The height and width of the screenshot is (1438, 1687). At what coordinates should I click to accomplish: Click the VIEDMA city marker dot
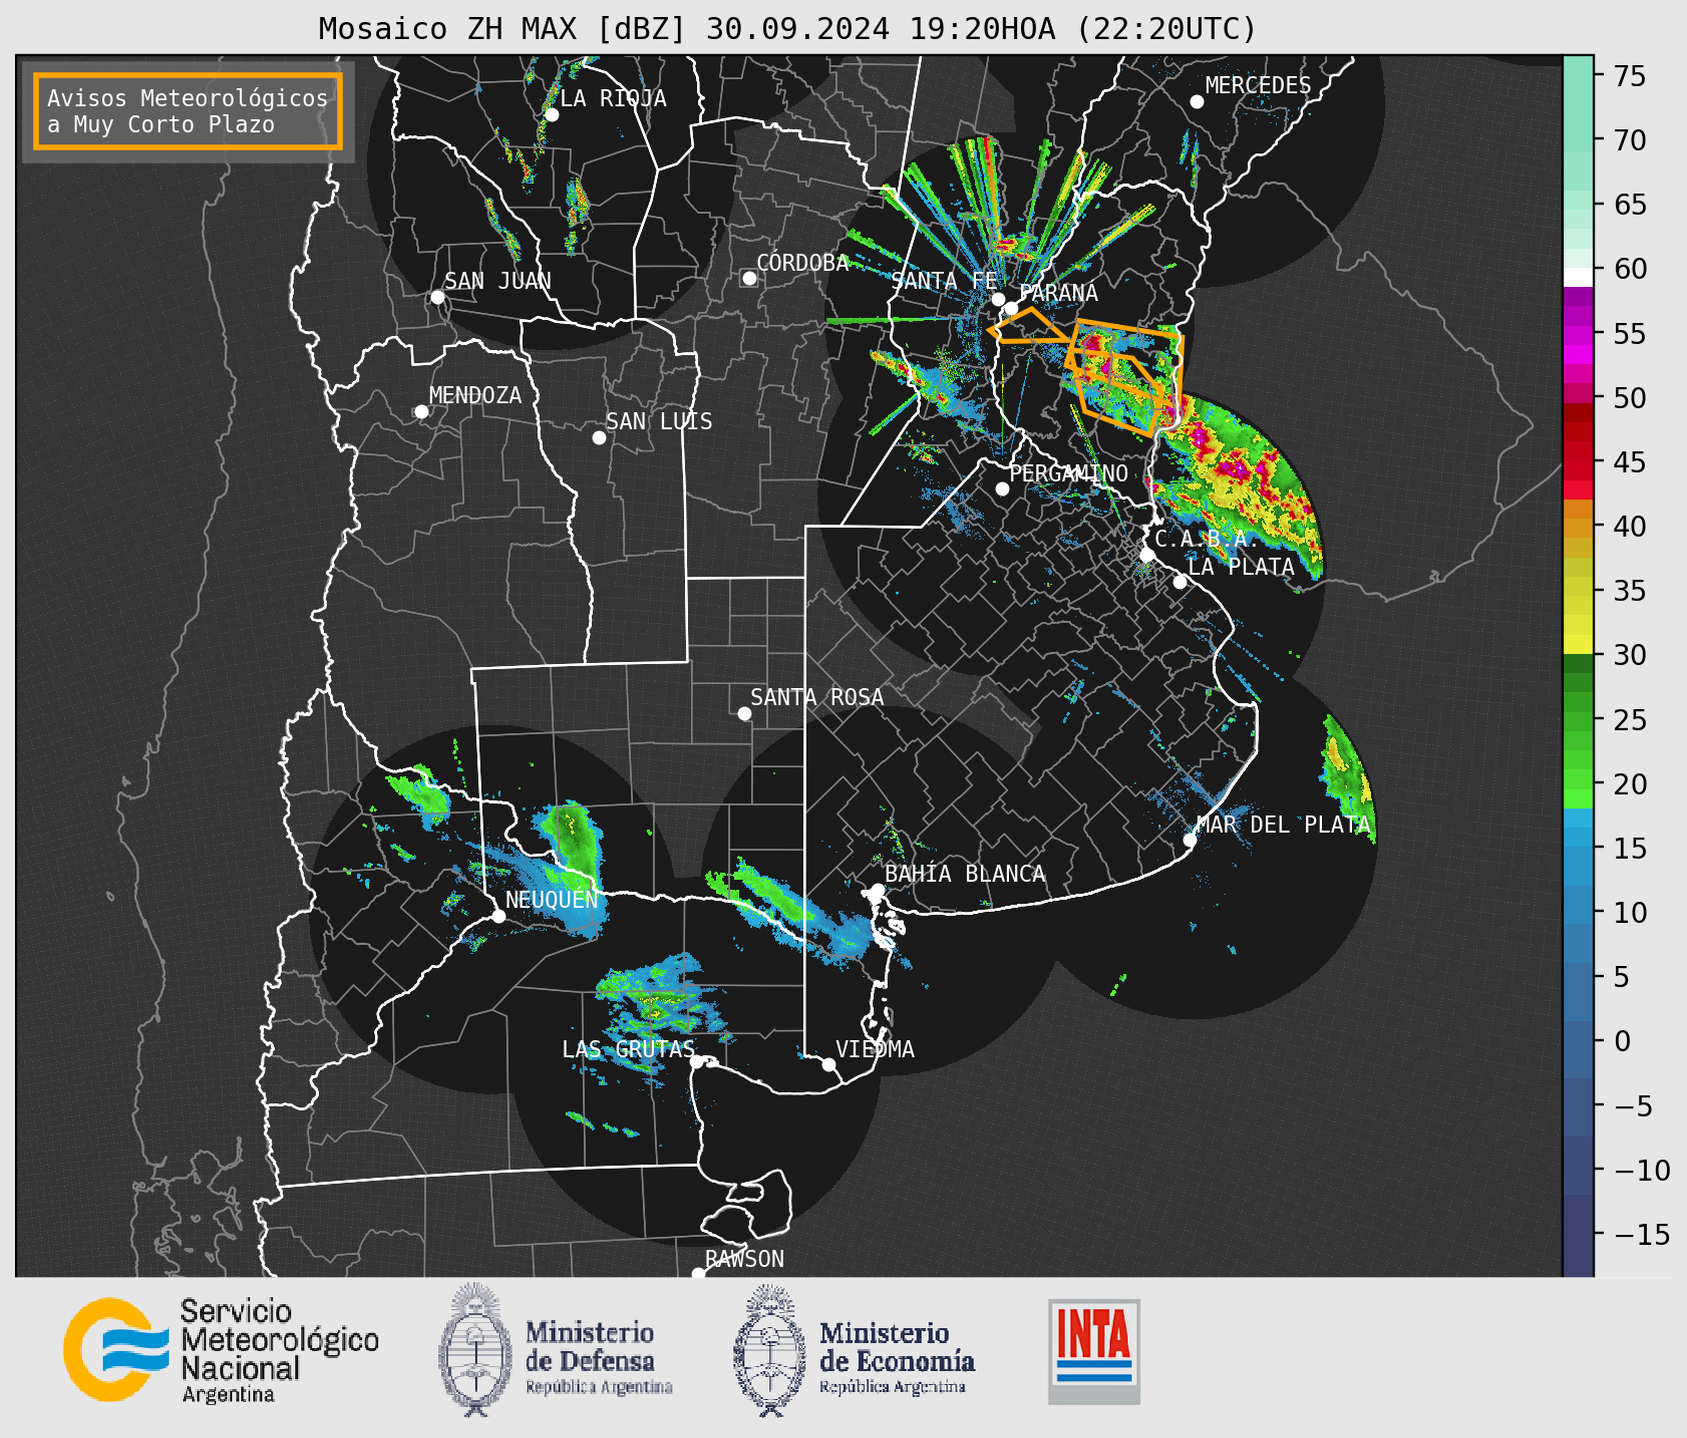pyautogui.click(x=829, y=1064)
